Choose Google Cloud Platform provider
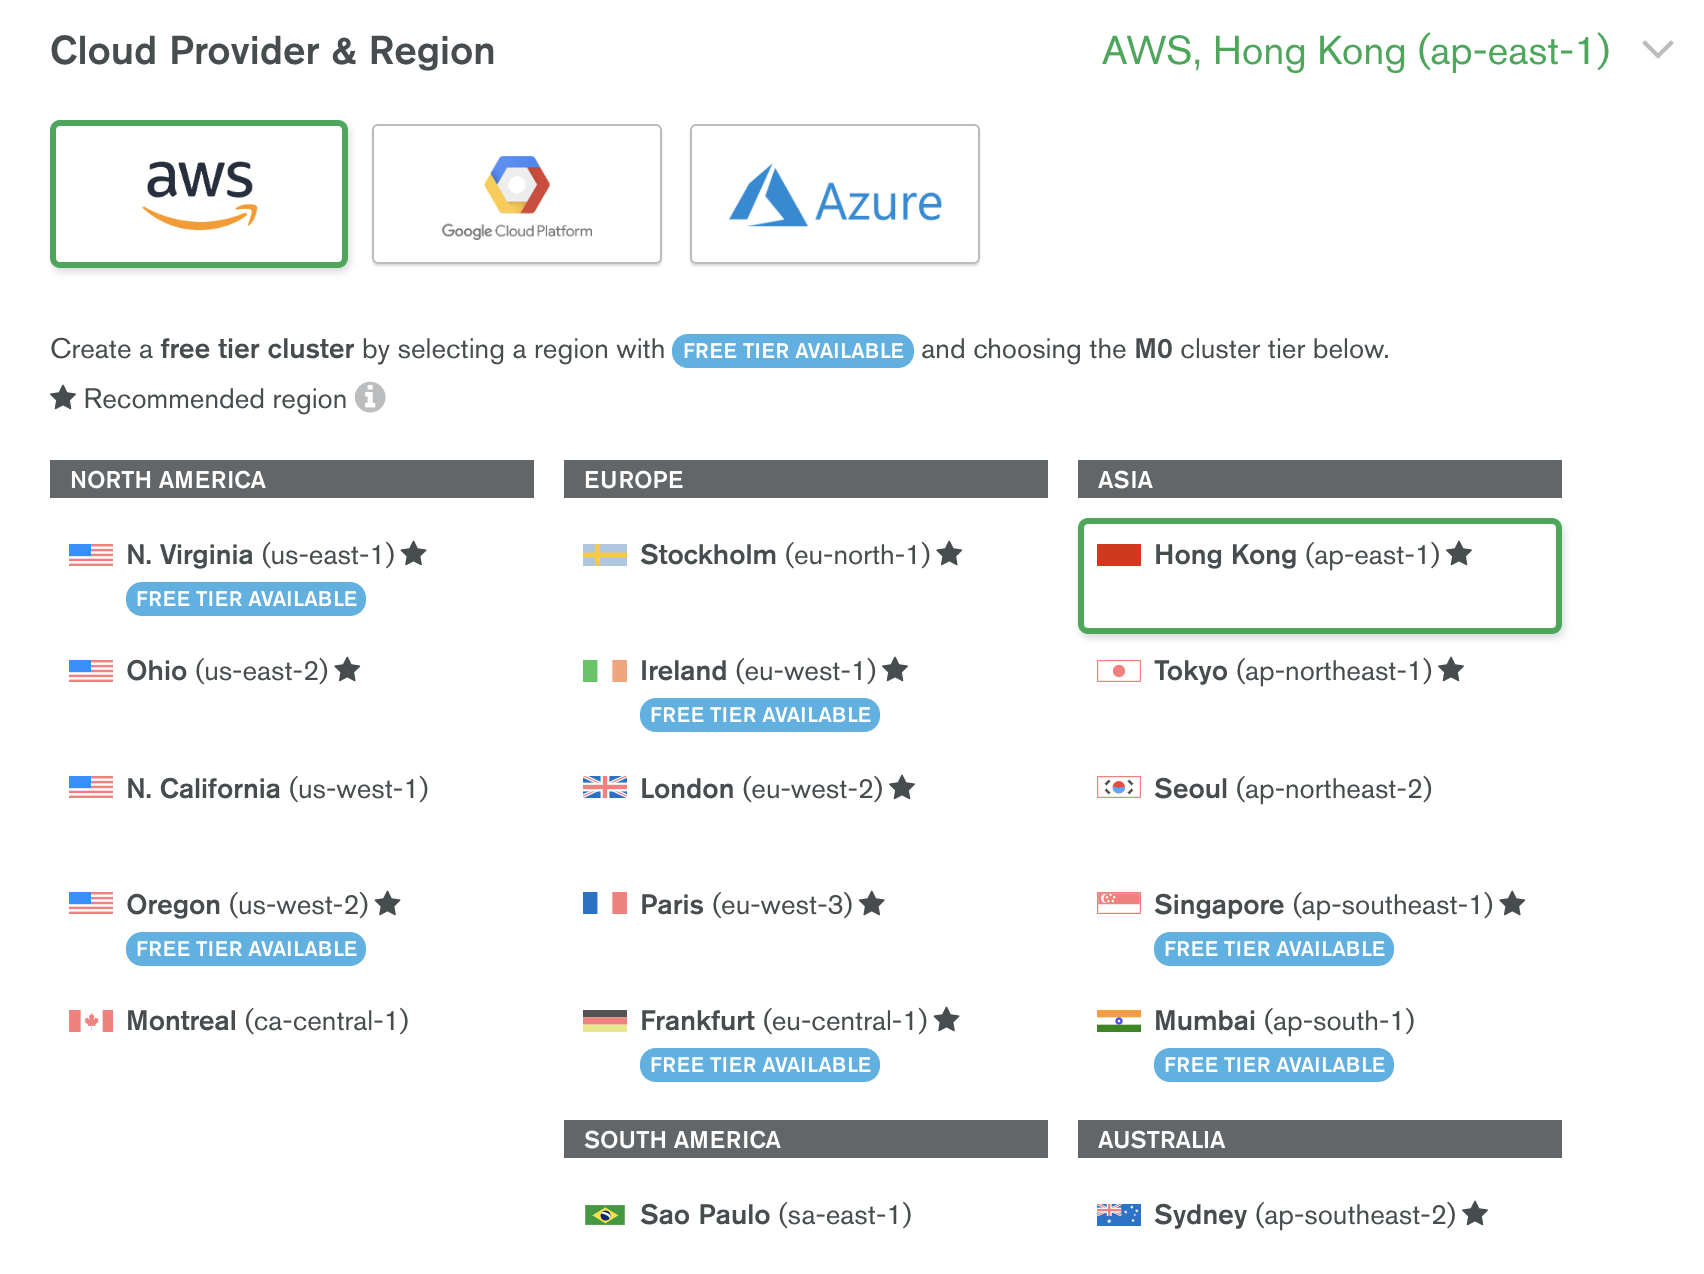The height and width of the screenshot is (1274, 1704). click(x=516, y=194)
